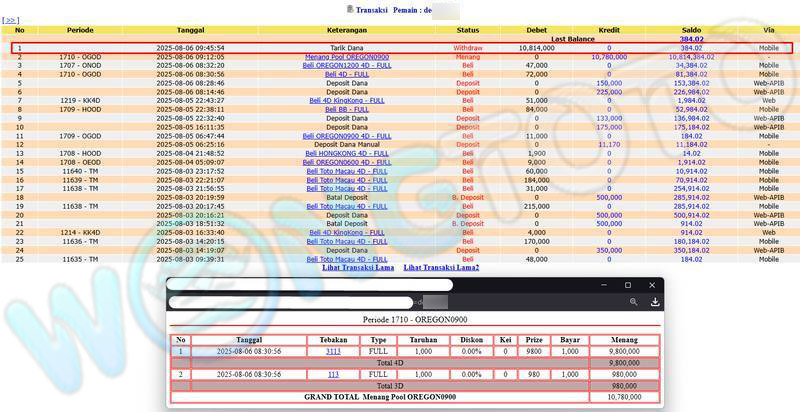Select the 1707 - ONOD periode cell
The height and width of the screenshot is (412, 800).
[x=80, y=65]
